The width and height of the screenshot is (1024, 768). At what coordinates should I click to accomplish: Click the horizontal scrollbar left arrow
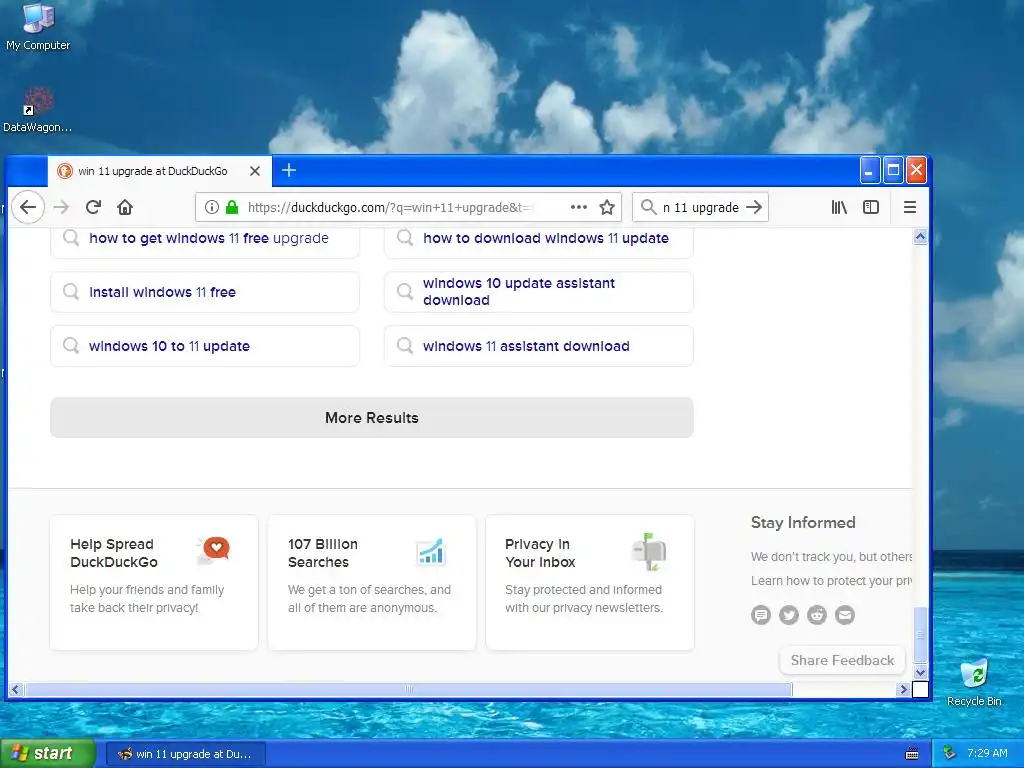click(16, 689)
